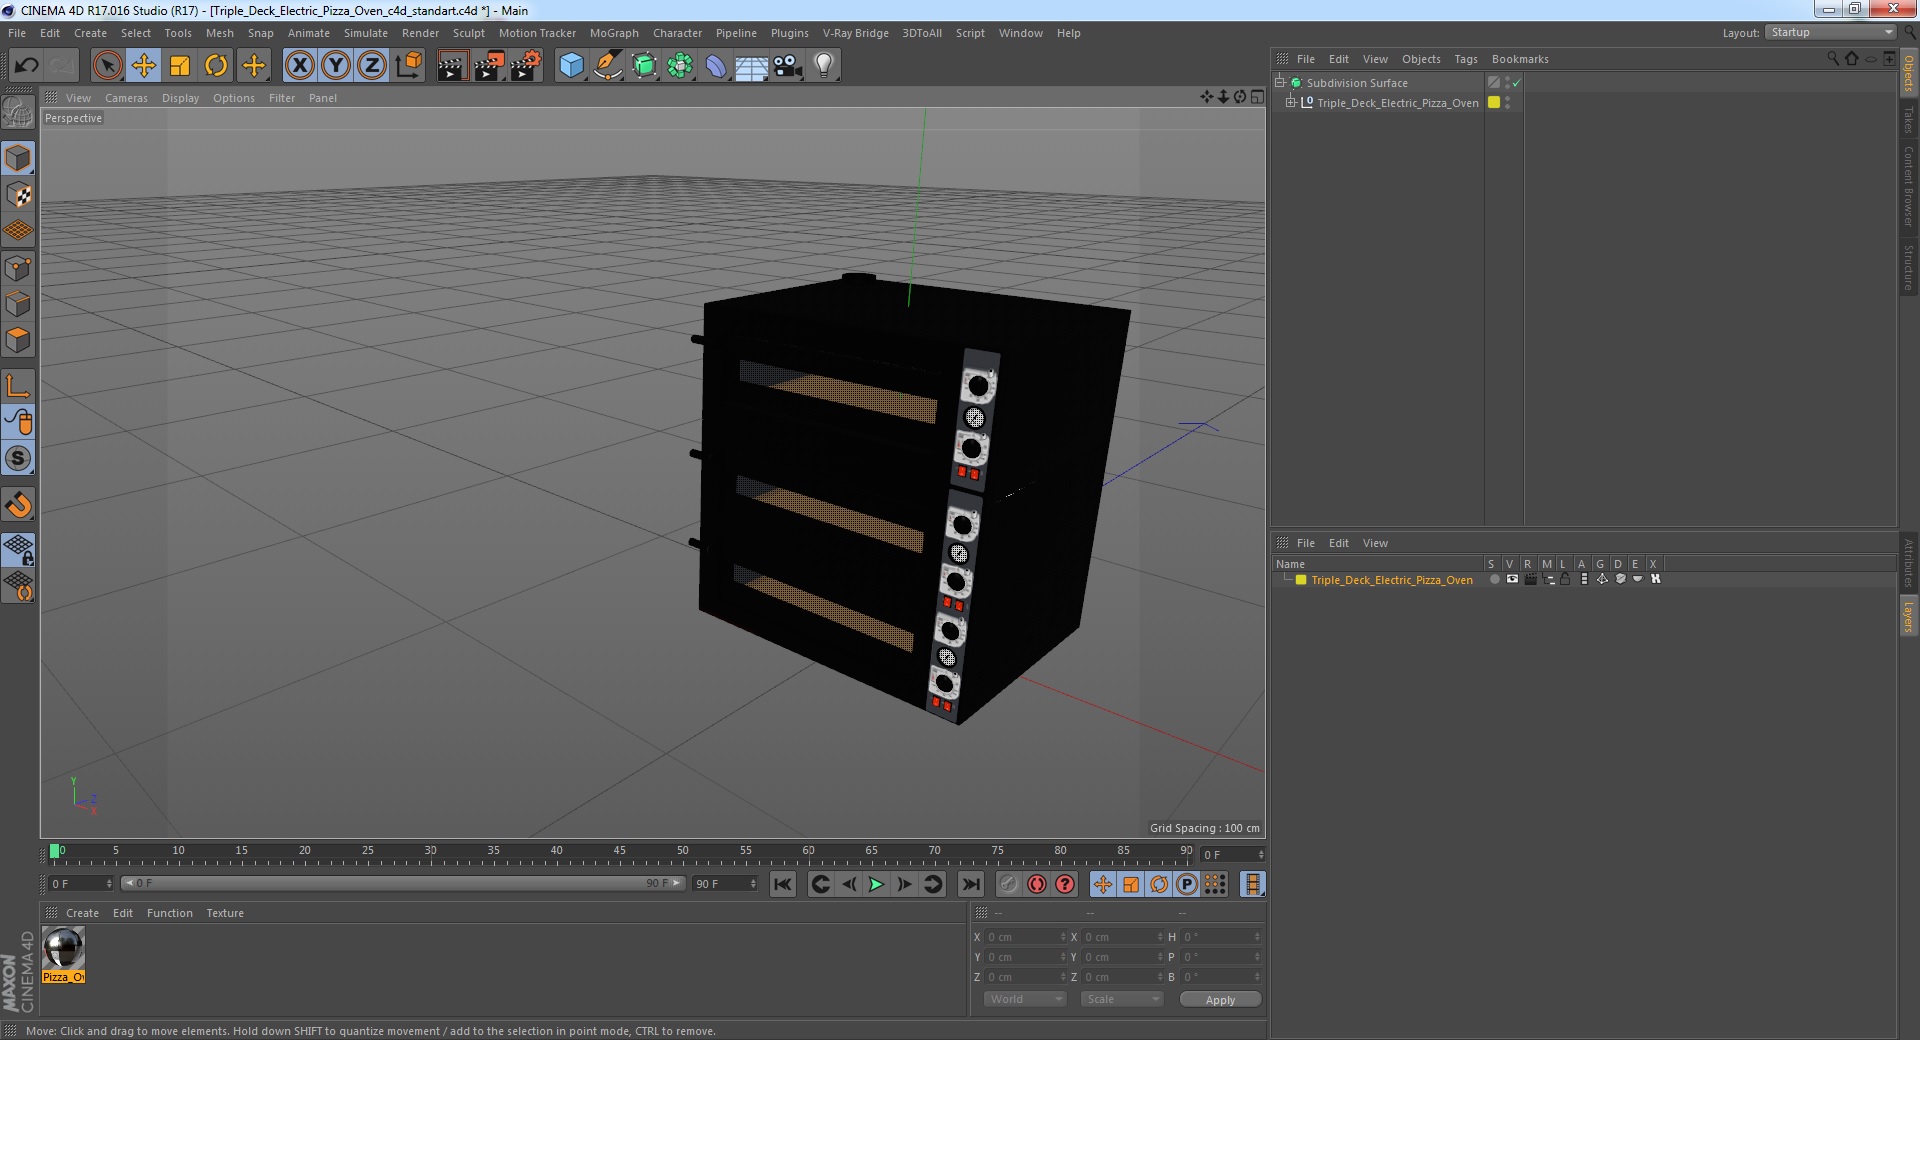The image size is (1920, 1158).
Task: Click yellow layer color in Layer Manager
Action: pos(1301,580)
